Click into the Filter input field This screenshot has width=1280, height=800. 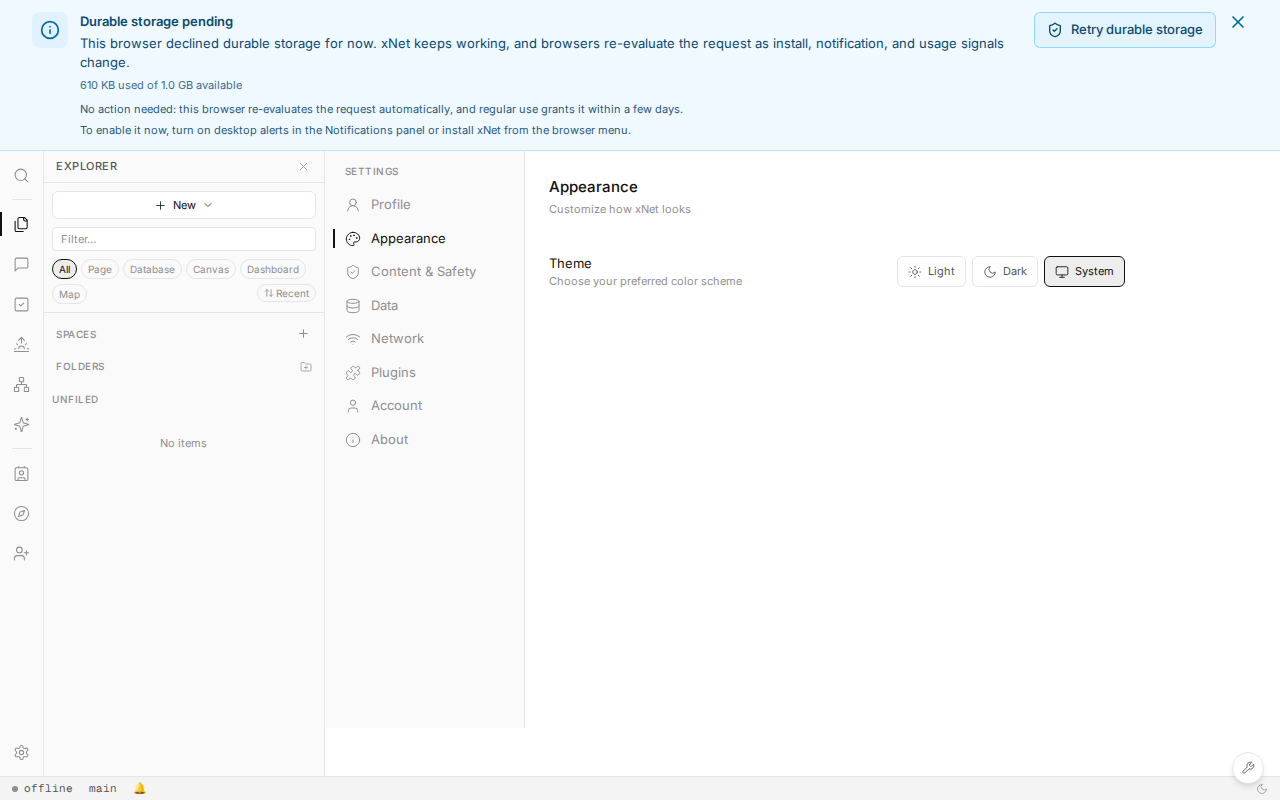184,239
